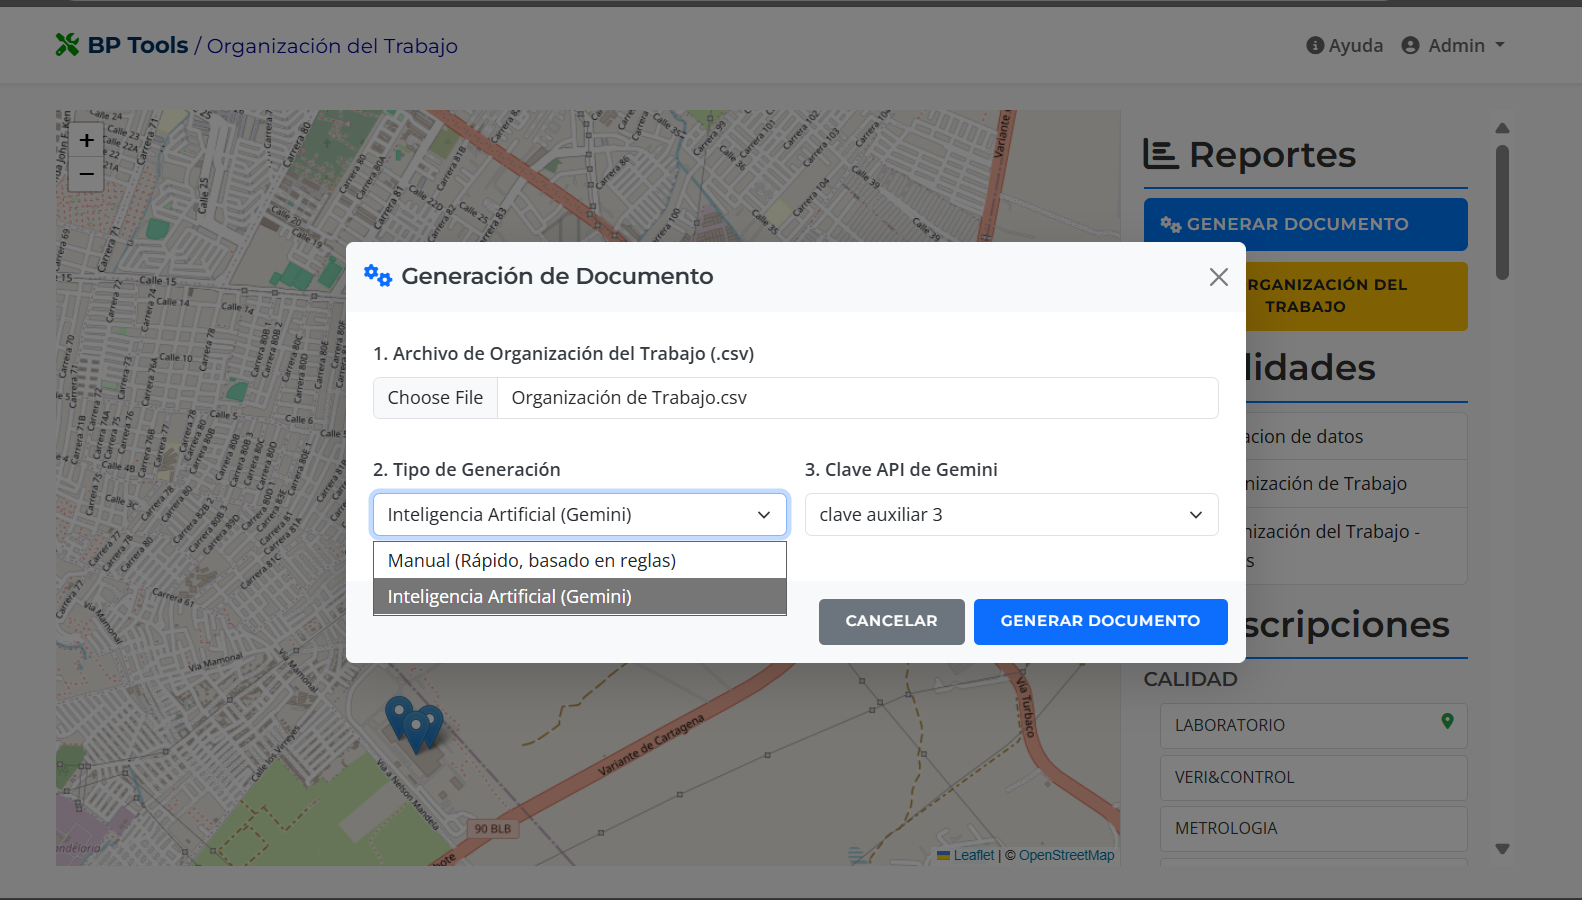Click the Ayuda info icon
Viewport: 1582px width, 900px height.
(1315, 45)
